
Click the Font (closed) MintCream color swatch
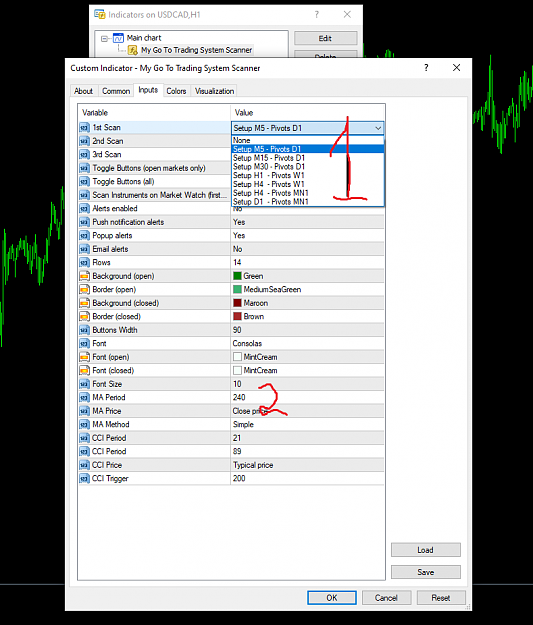237,370
